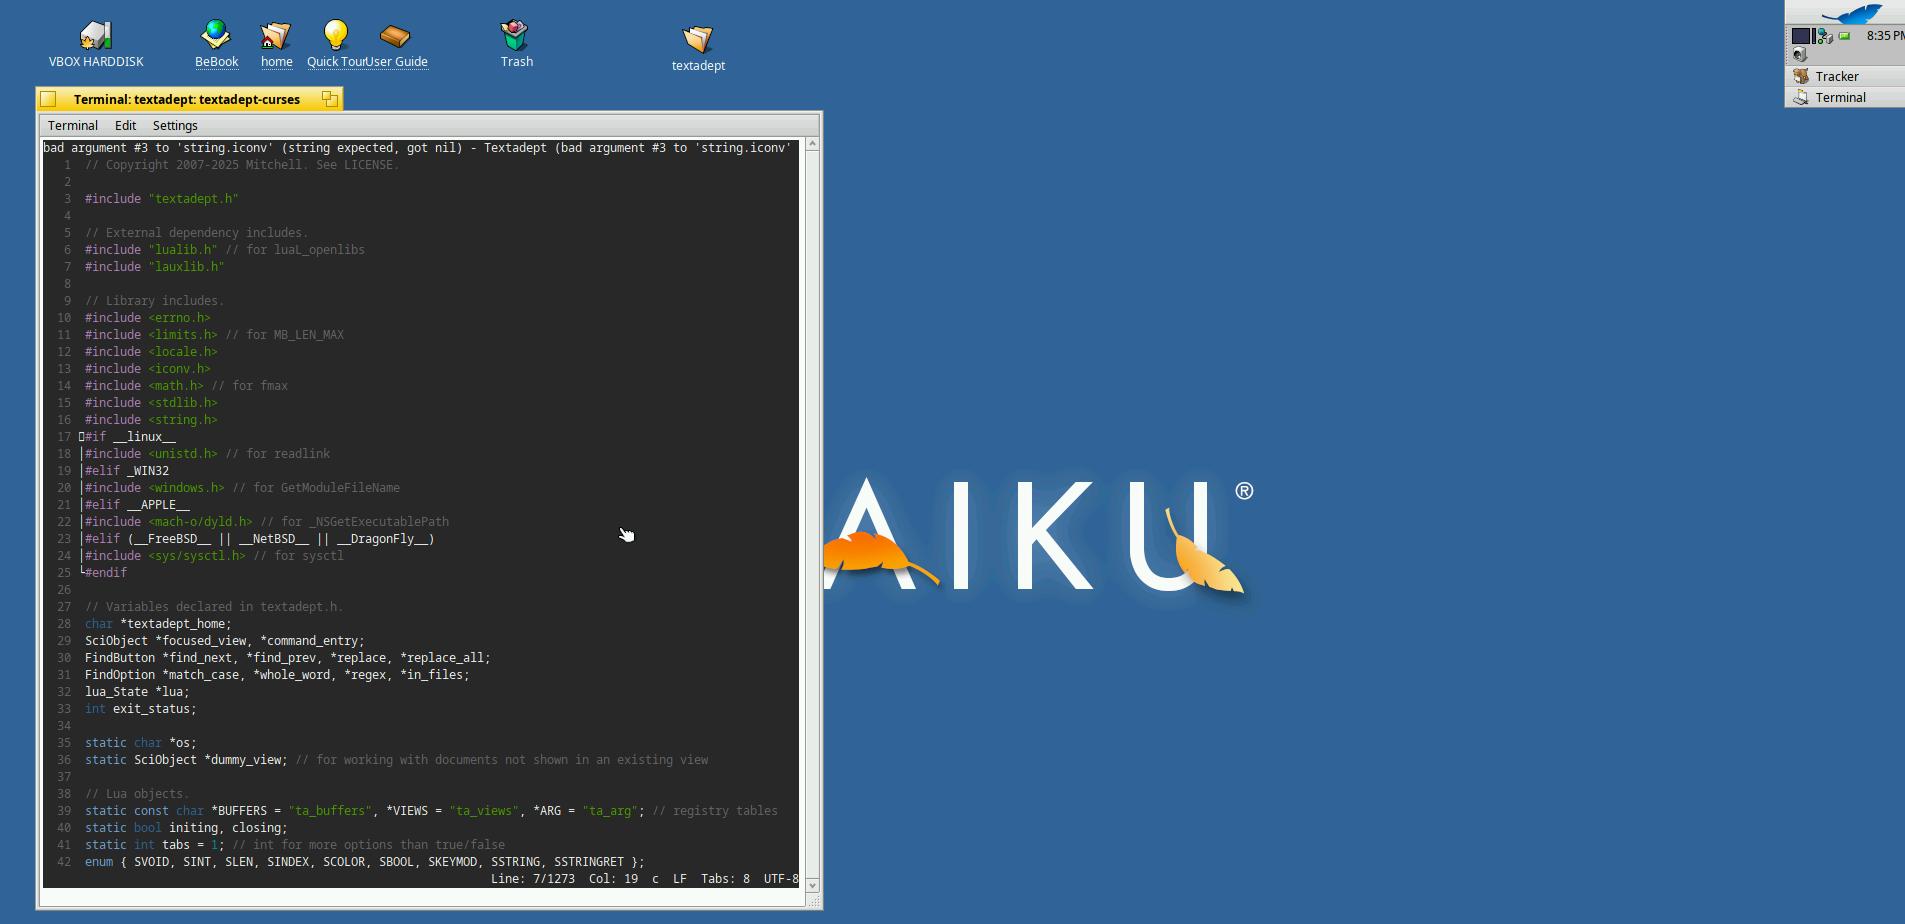Open the Quick Tour lightbulb icon
The image size is (1905, 924).
click(x=336, y=36)
